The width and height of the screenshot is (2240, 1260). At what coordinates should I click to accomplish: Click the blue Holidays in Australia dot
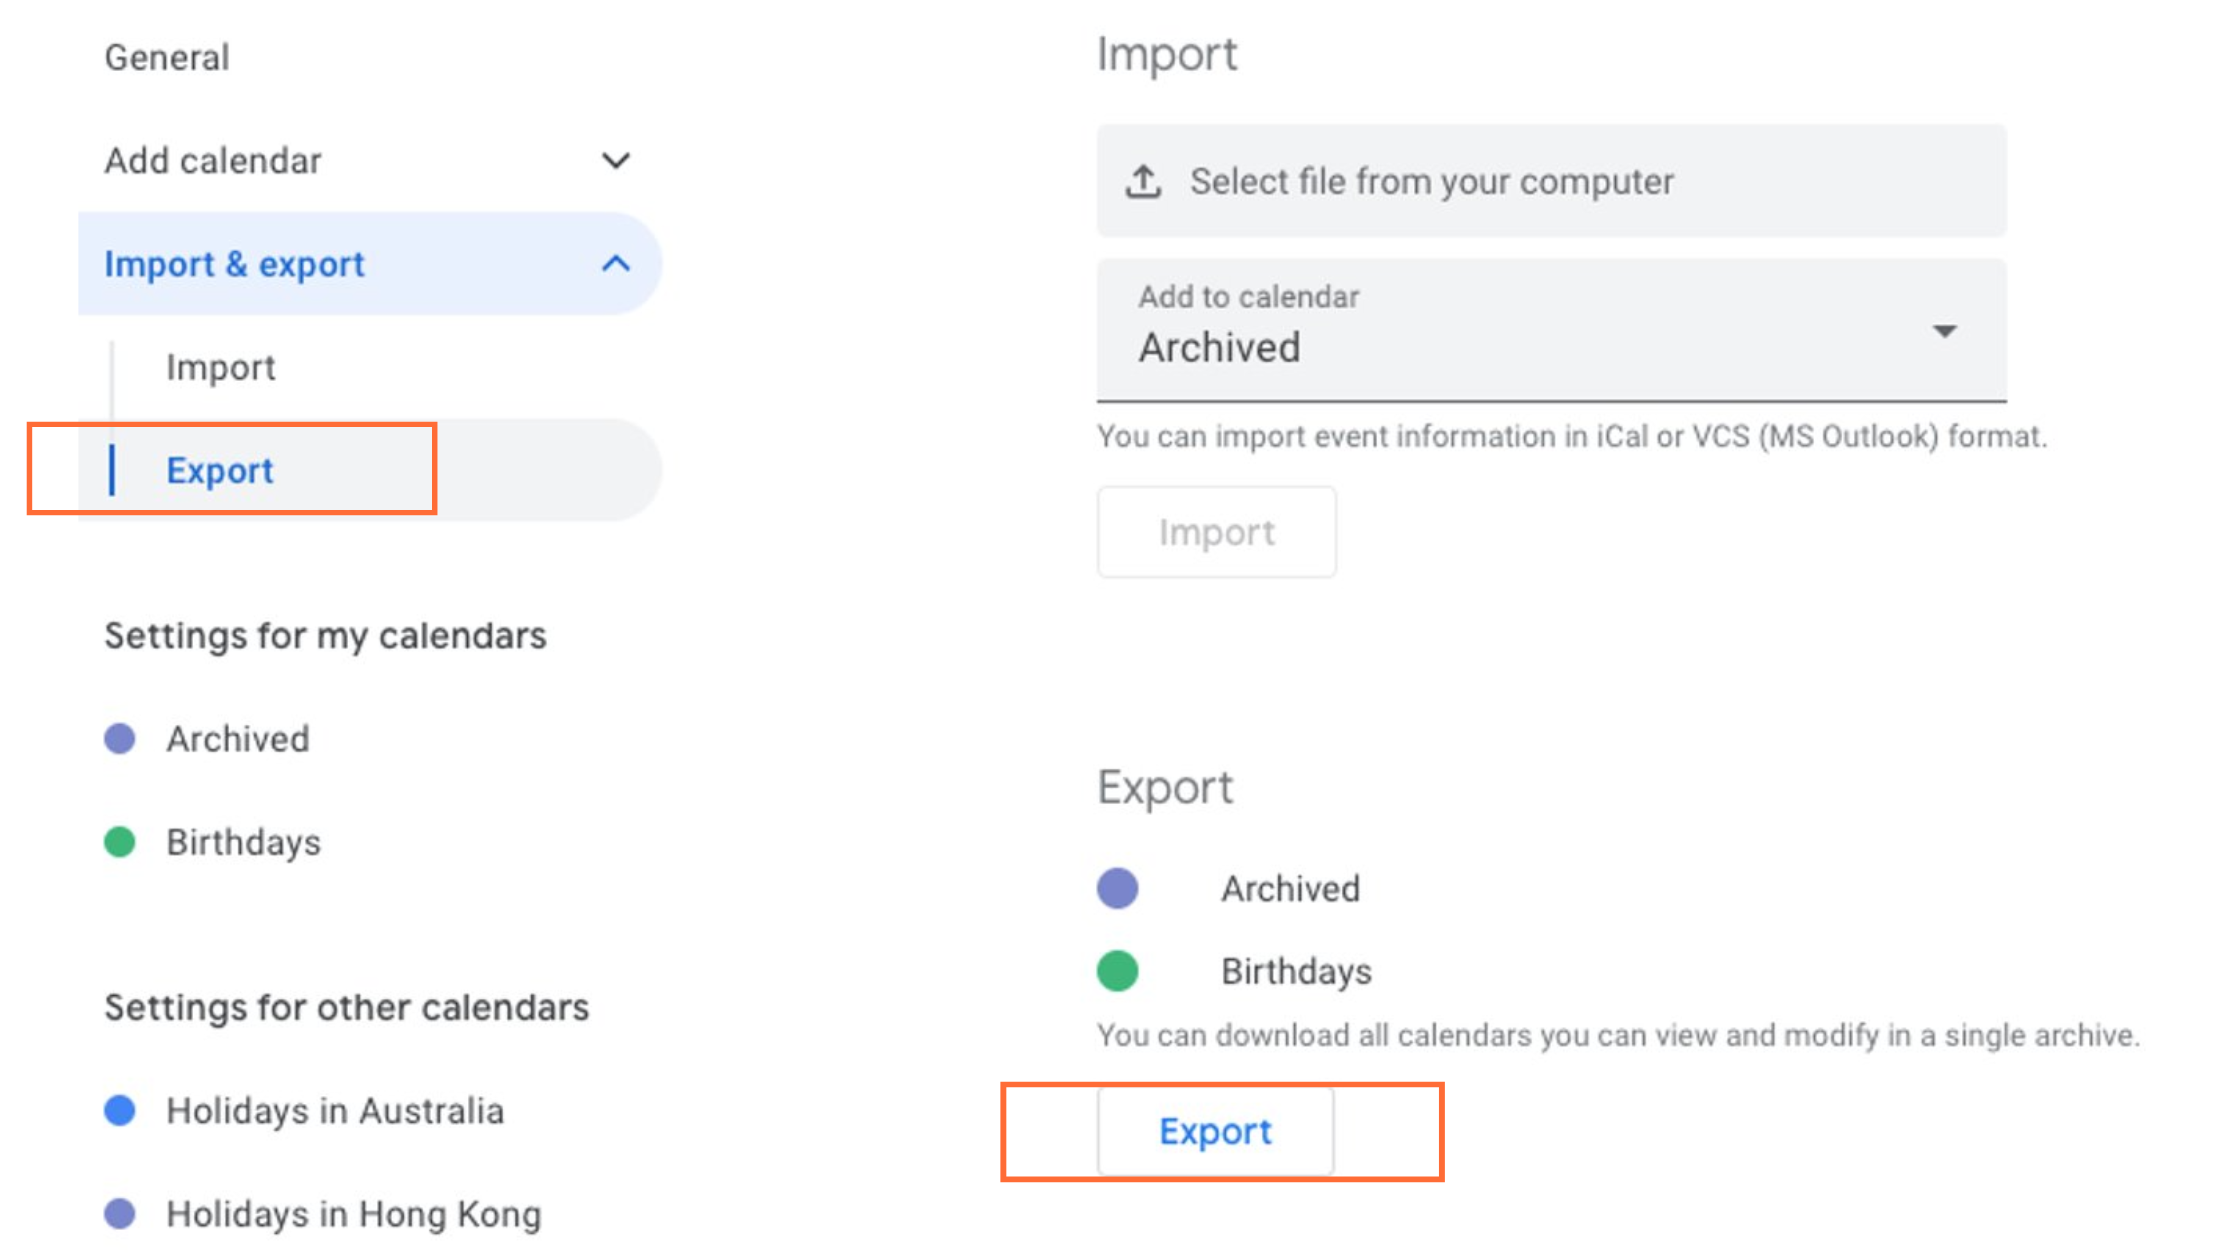click(120, 1110)
